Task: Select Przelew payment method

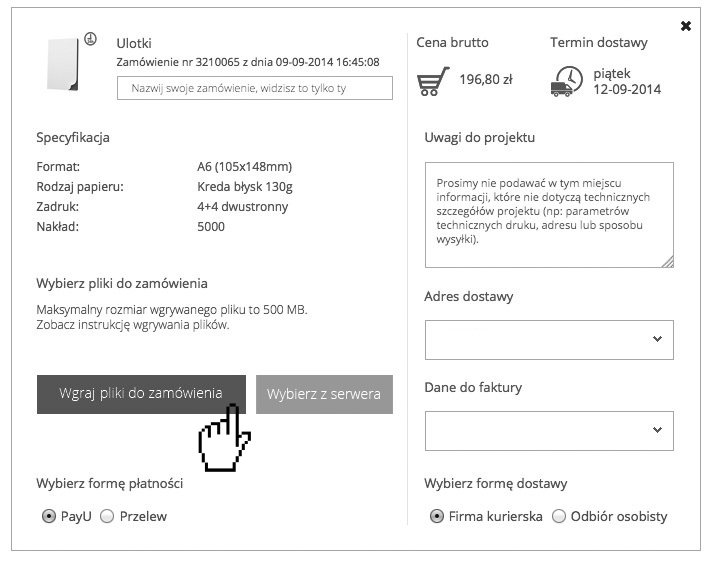Action: 107,517
